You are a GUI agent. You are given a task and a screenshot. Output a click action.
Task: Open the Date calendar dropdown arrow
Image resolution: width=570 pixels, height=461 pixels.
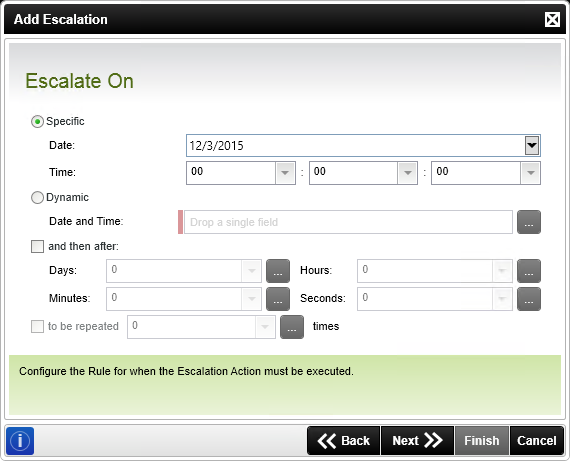click(532, 145)
